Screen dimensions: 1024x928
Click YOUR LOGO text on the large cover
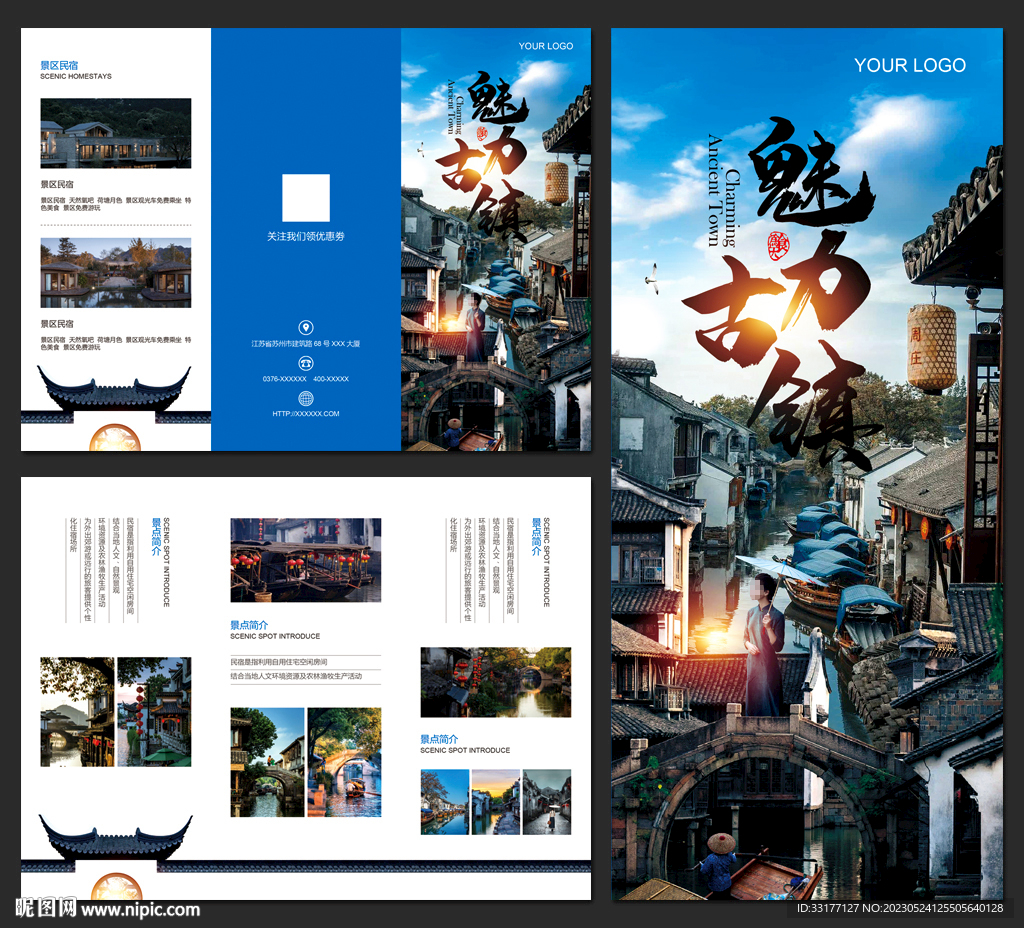tap(909, 65)
